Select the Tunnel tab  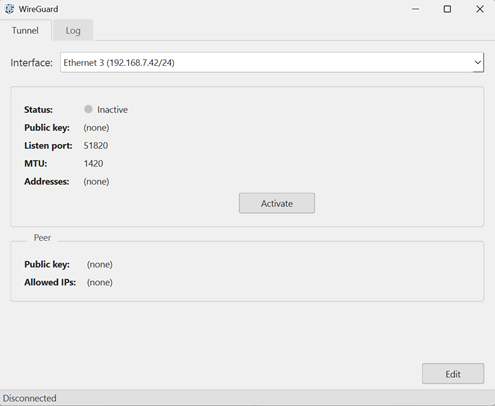coord(25,30)
